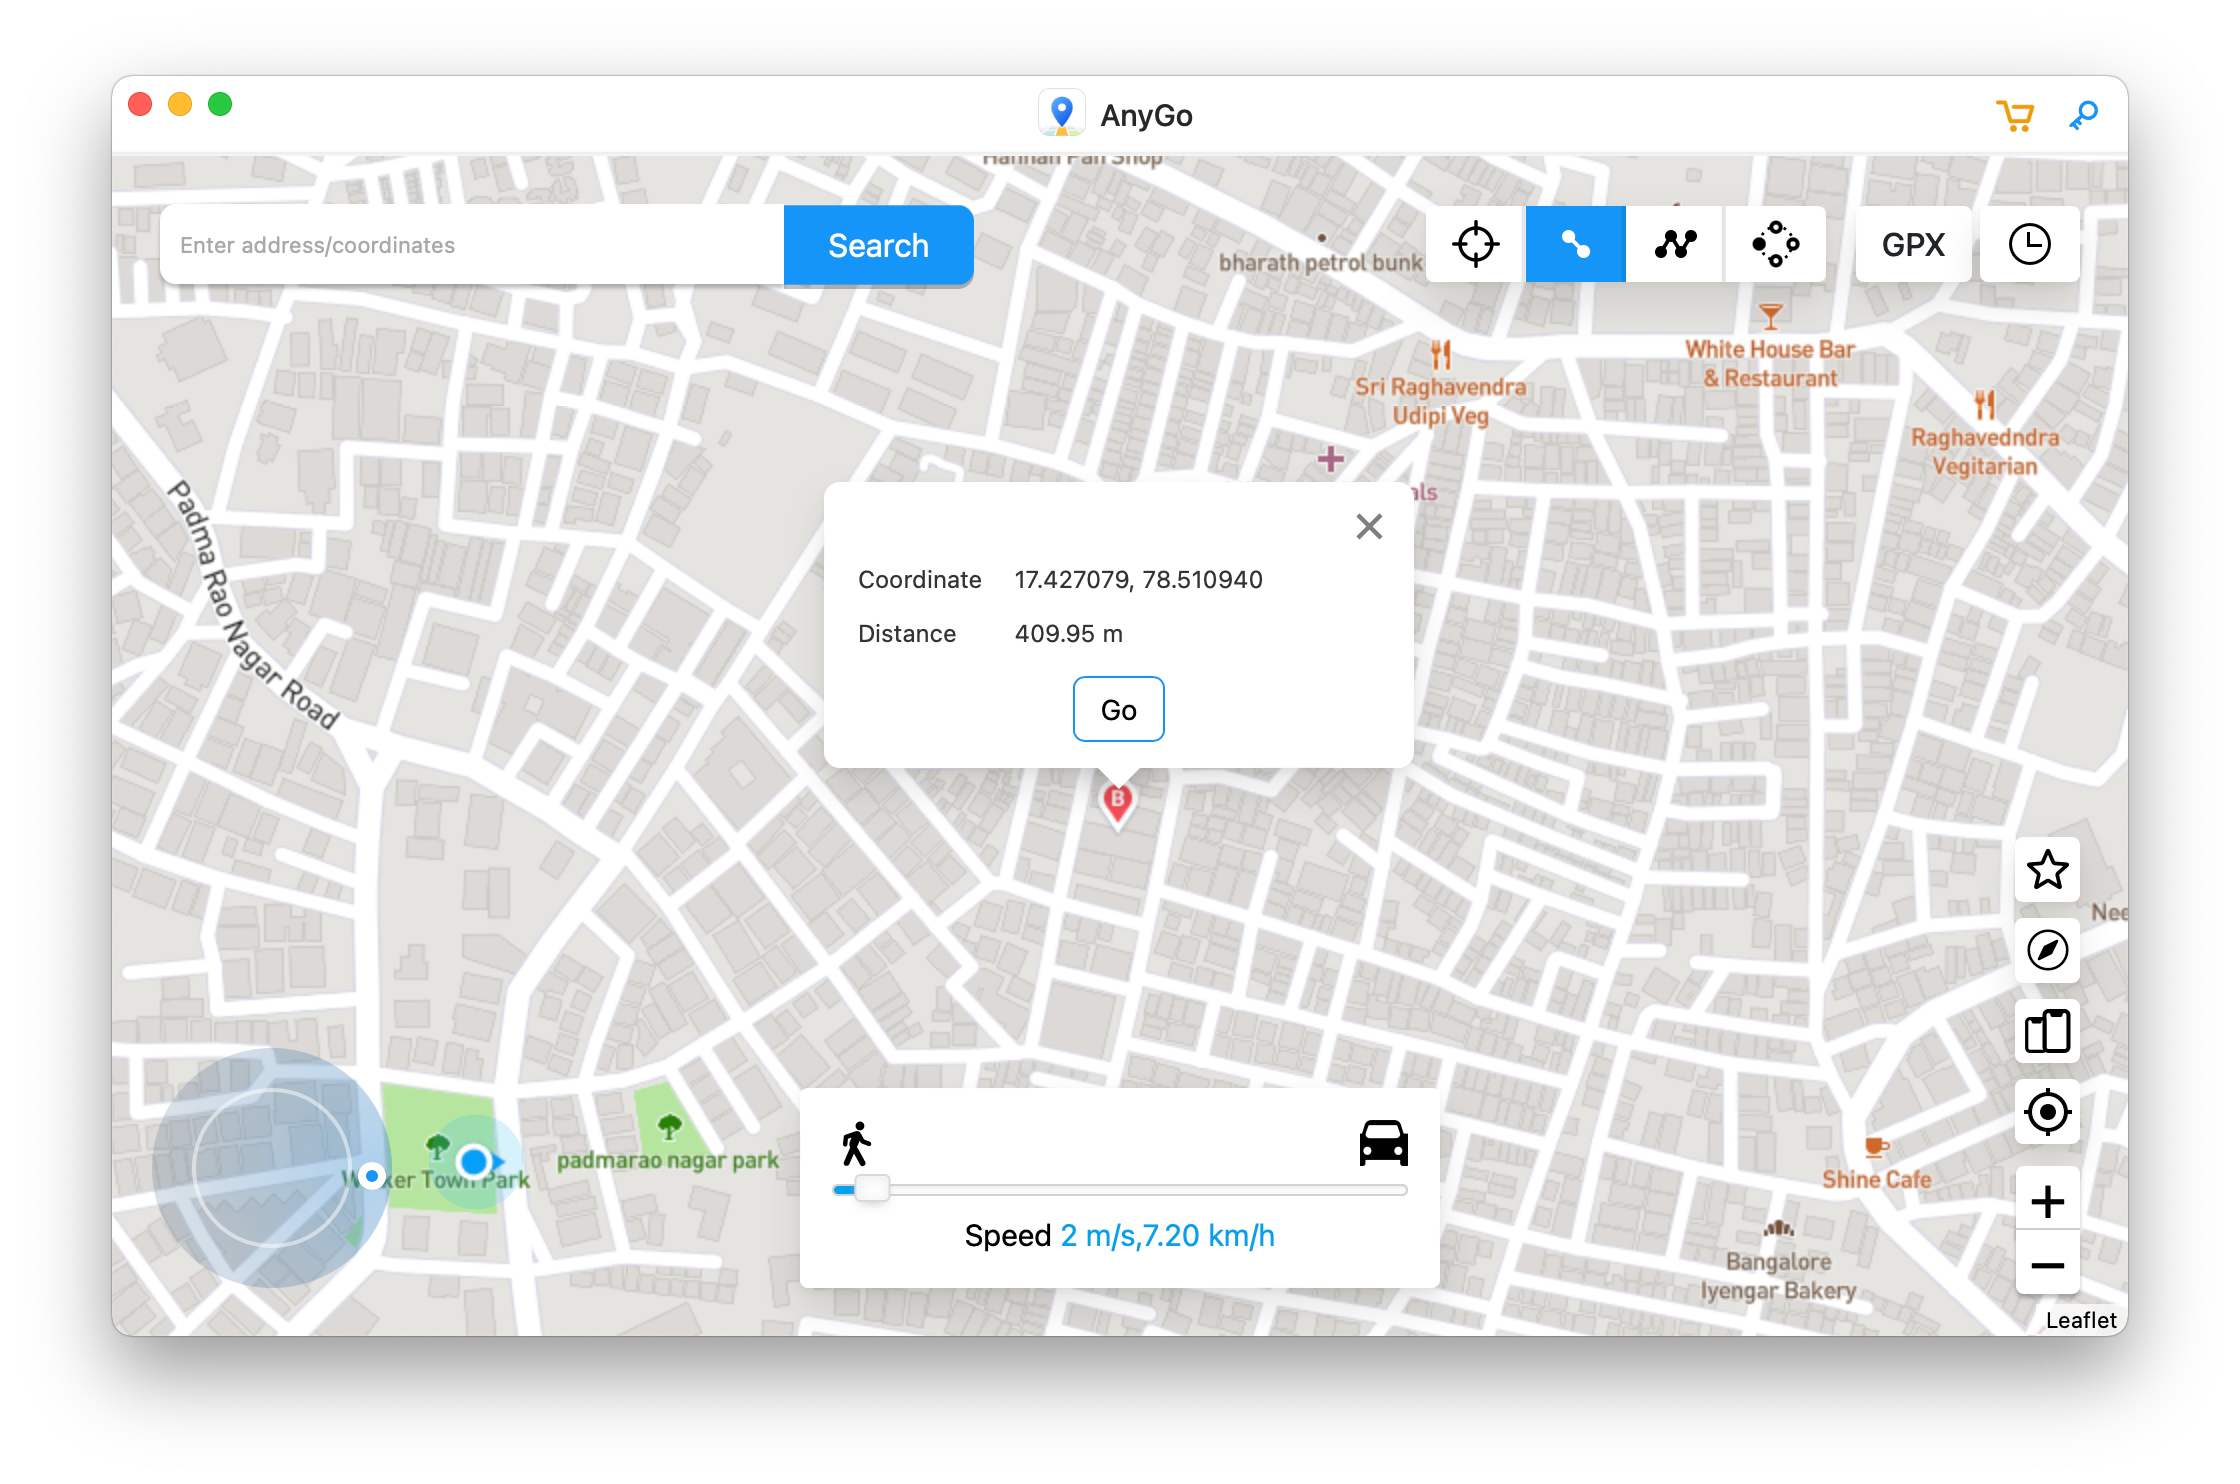Viewport: 2240px width, 1484px height.
Task: Click the compass icon on the right panel
Action: pos(2048,951)
